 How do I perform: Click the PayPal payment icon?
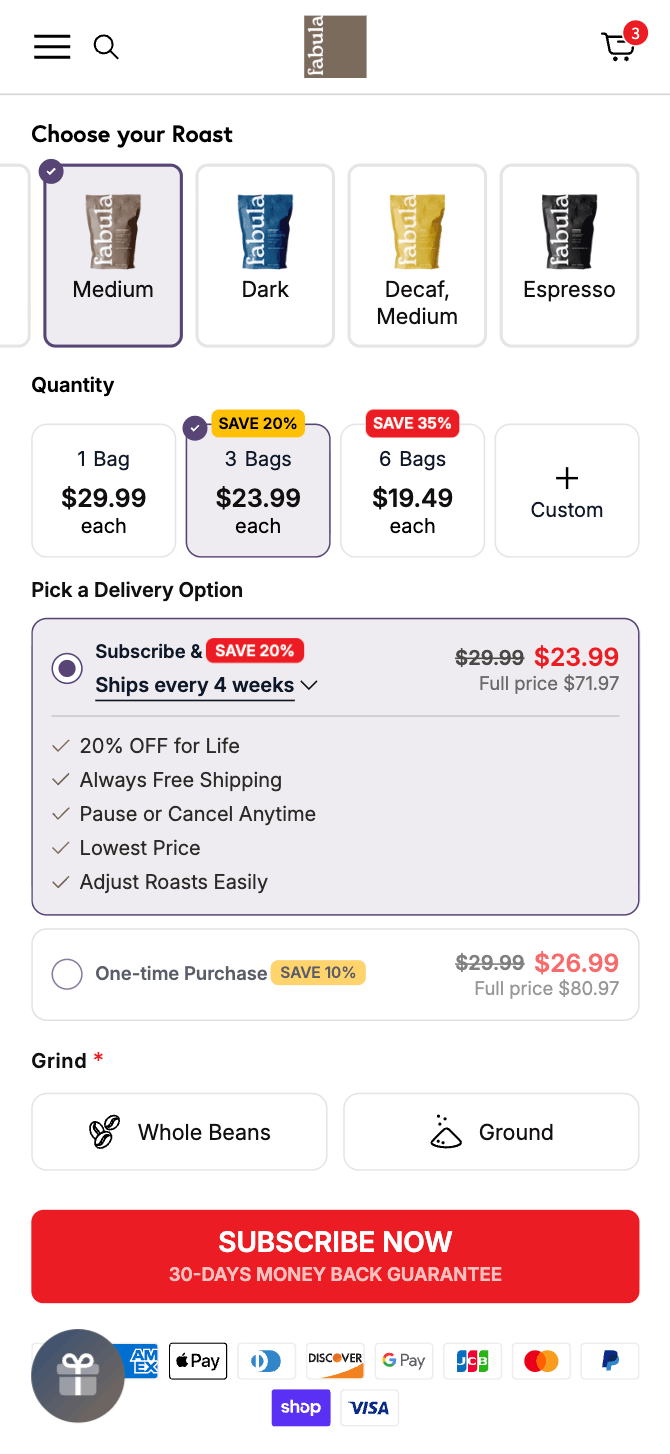point(609,1361)
